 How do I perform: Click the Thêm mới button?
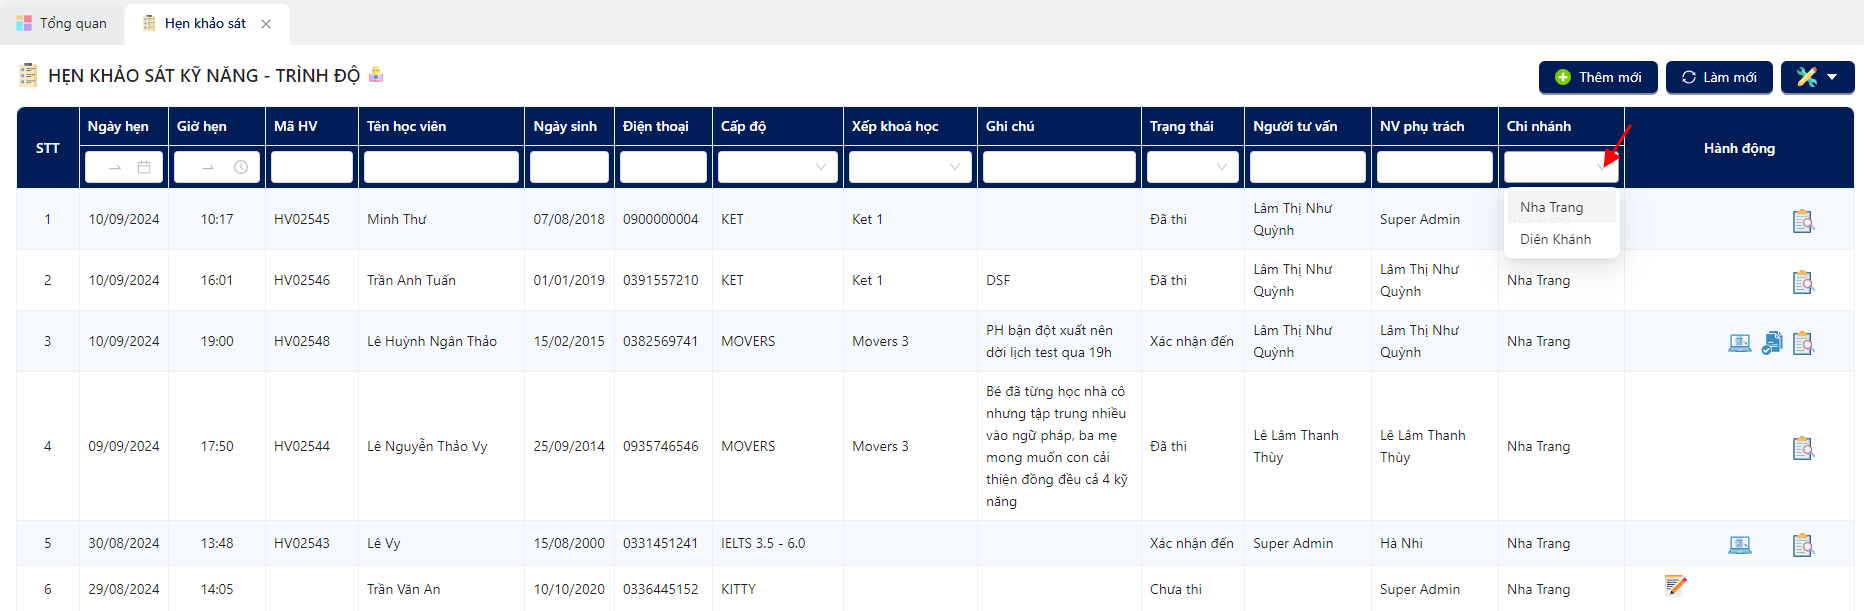1598,77
